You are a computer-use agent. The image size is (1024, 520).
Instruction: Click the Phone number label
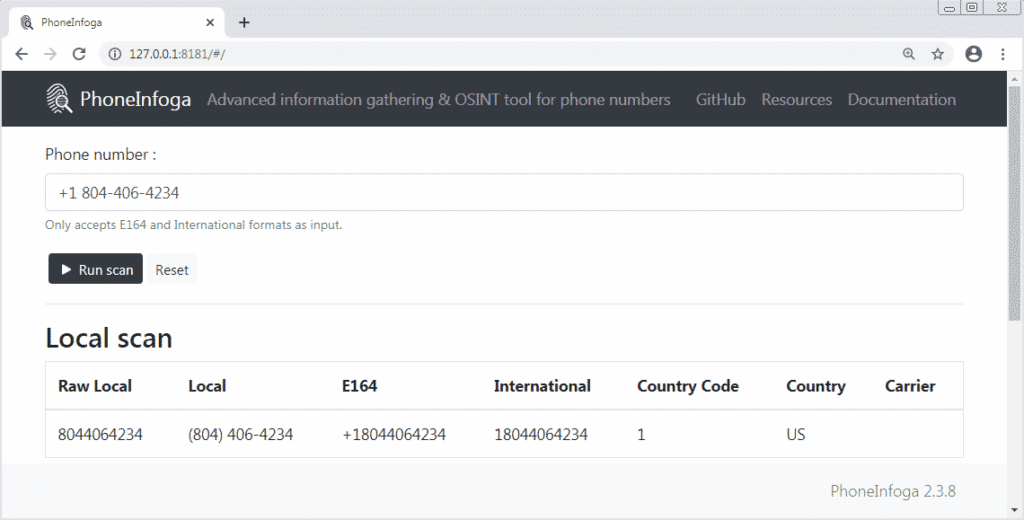101,155
